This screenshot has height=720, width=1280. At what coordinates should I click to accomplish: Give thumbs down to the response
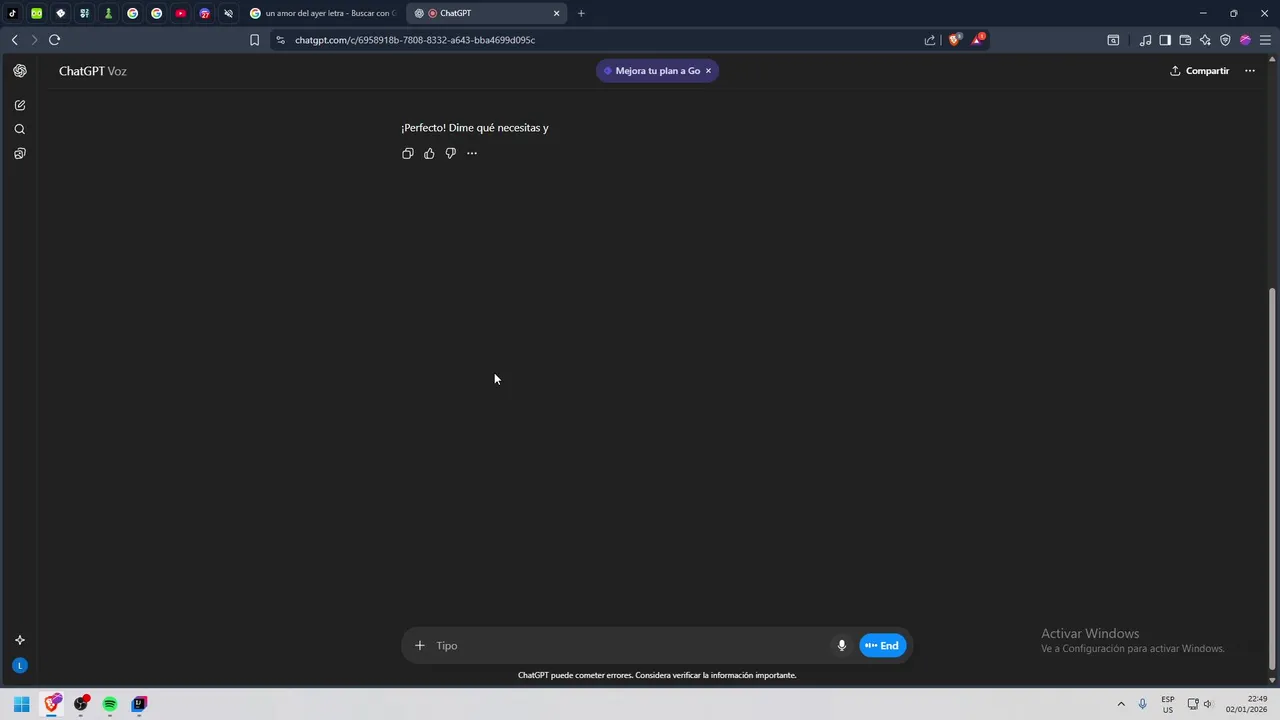pos(451,153)
